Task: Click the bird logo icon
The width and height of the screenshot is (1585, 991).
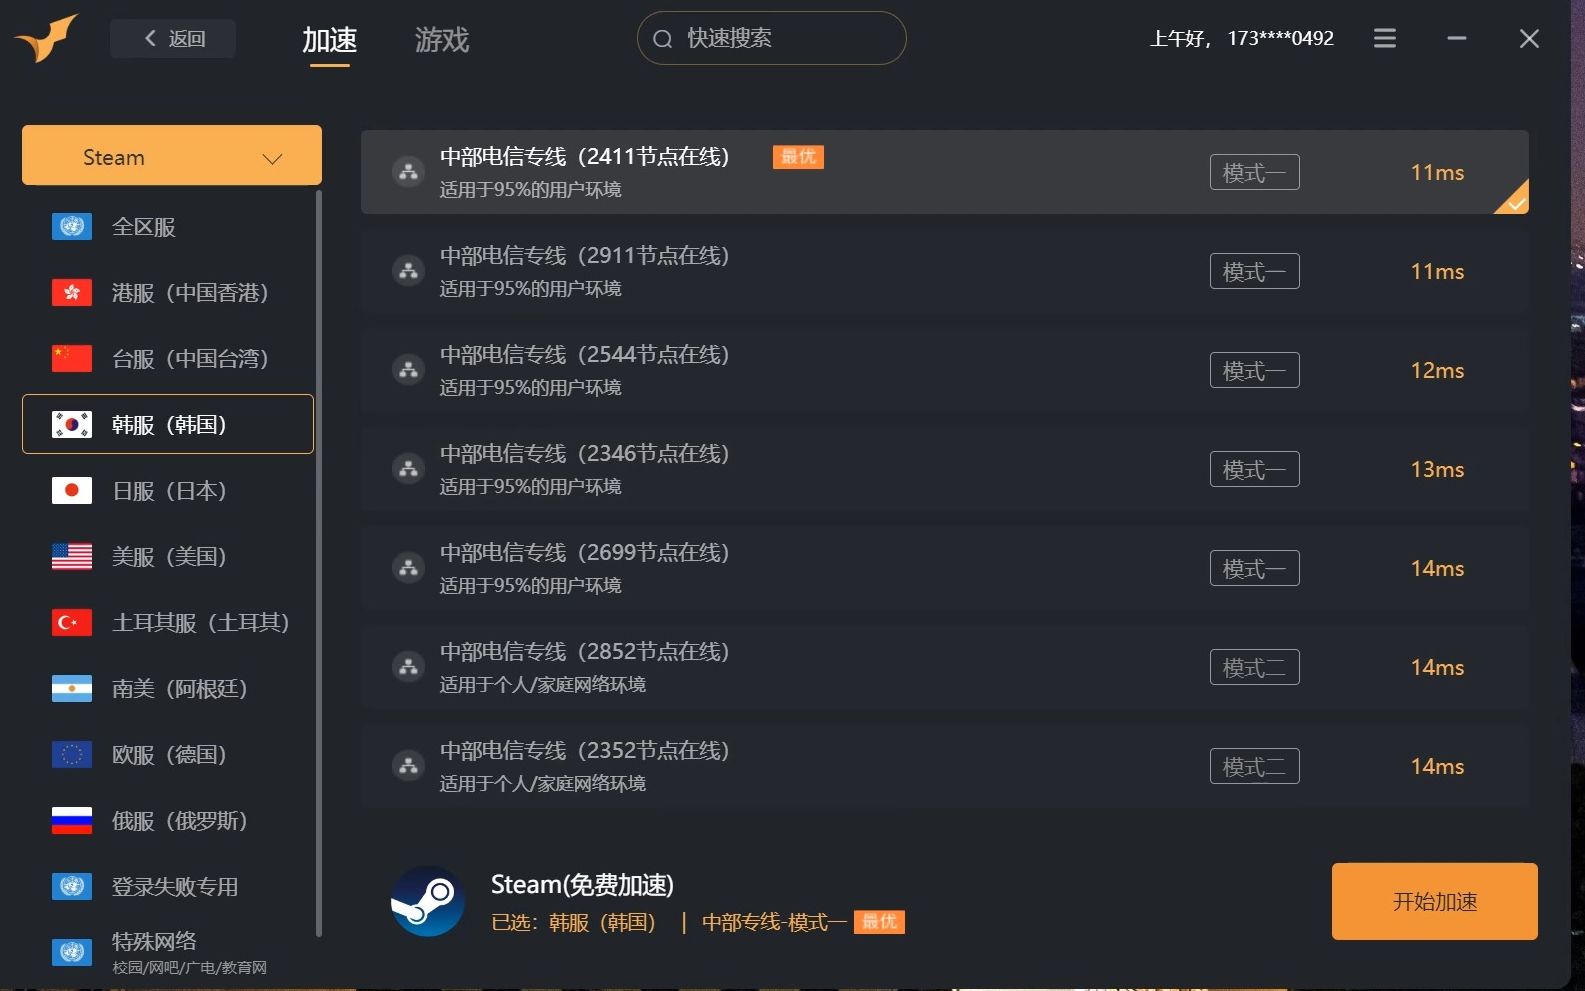Action: [46, 38]
